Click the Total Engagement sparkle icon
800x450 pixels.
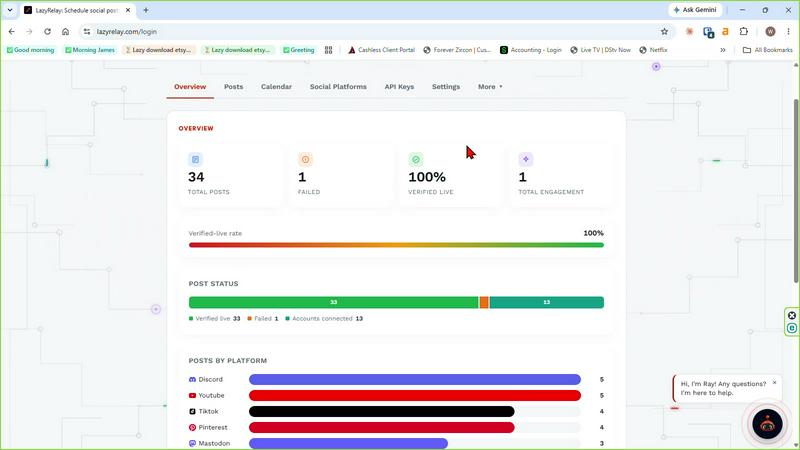click(x=526, y=160)
